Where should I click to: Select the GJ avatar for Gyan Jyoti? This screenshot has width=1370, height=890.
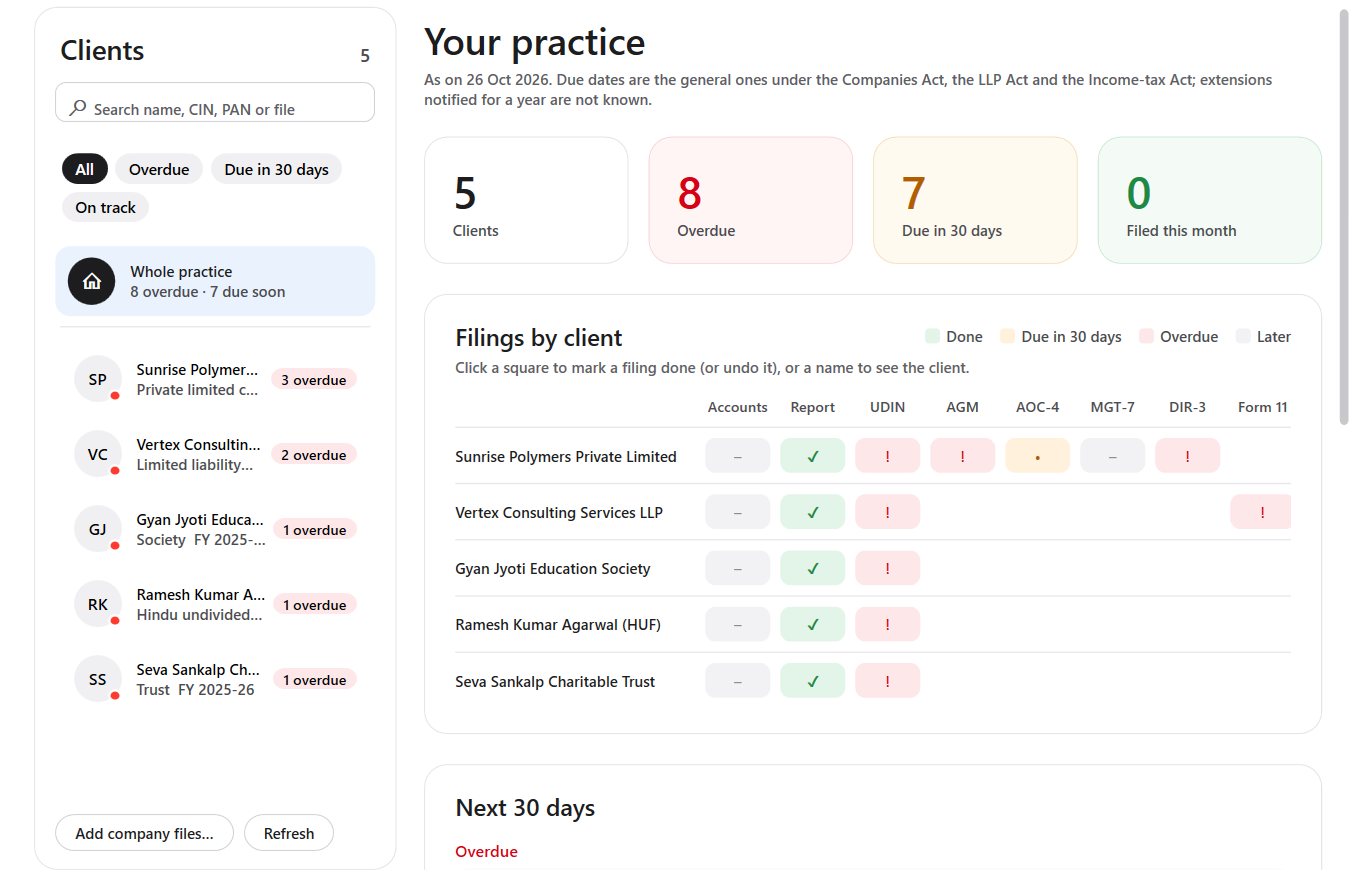[x=98, y=530]
